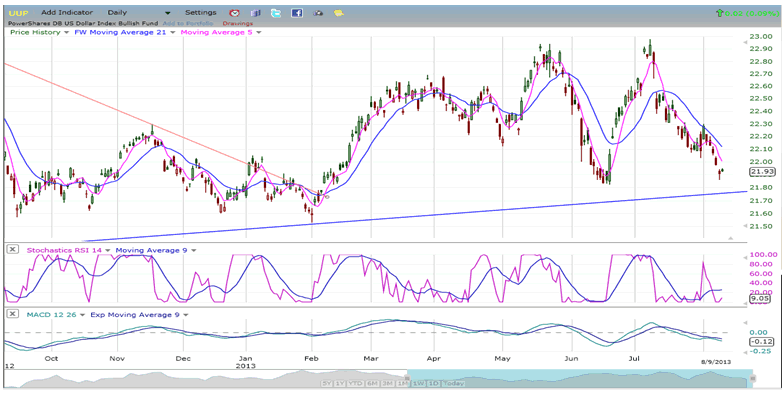The height and width of the screenshot is (402, 783).
Task: Click the camera snapshot icon
Action: pos(319,12)
